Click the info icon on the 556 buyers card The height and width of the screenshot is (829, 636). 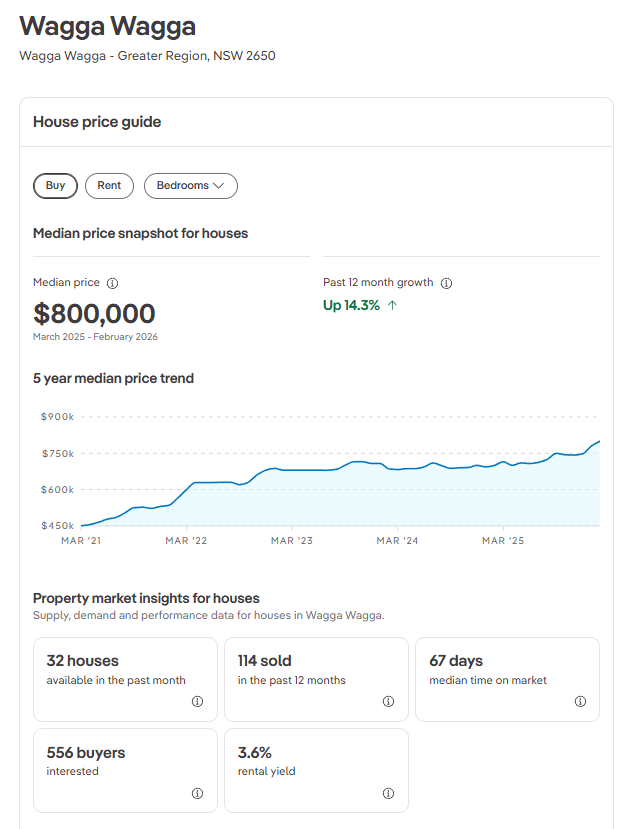point(199,793)
